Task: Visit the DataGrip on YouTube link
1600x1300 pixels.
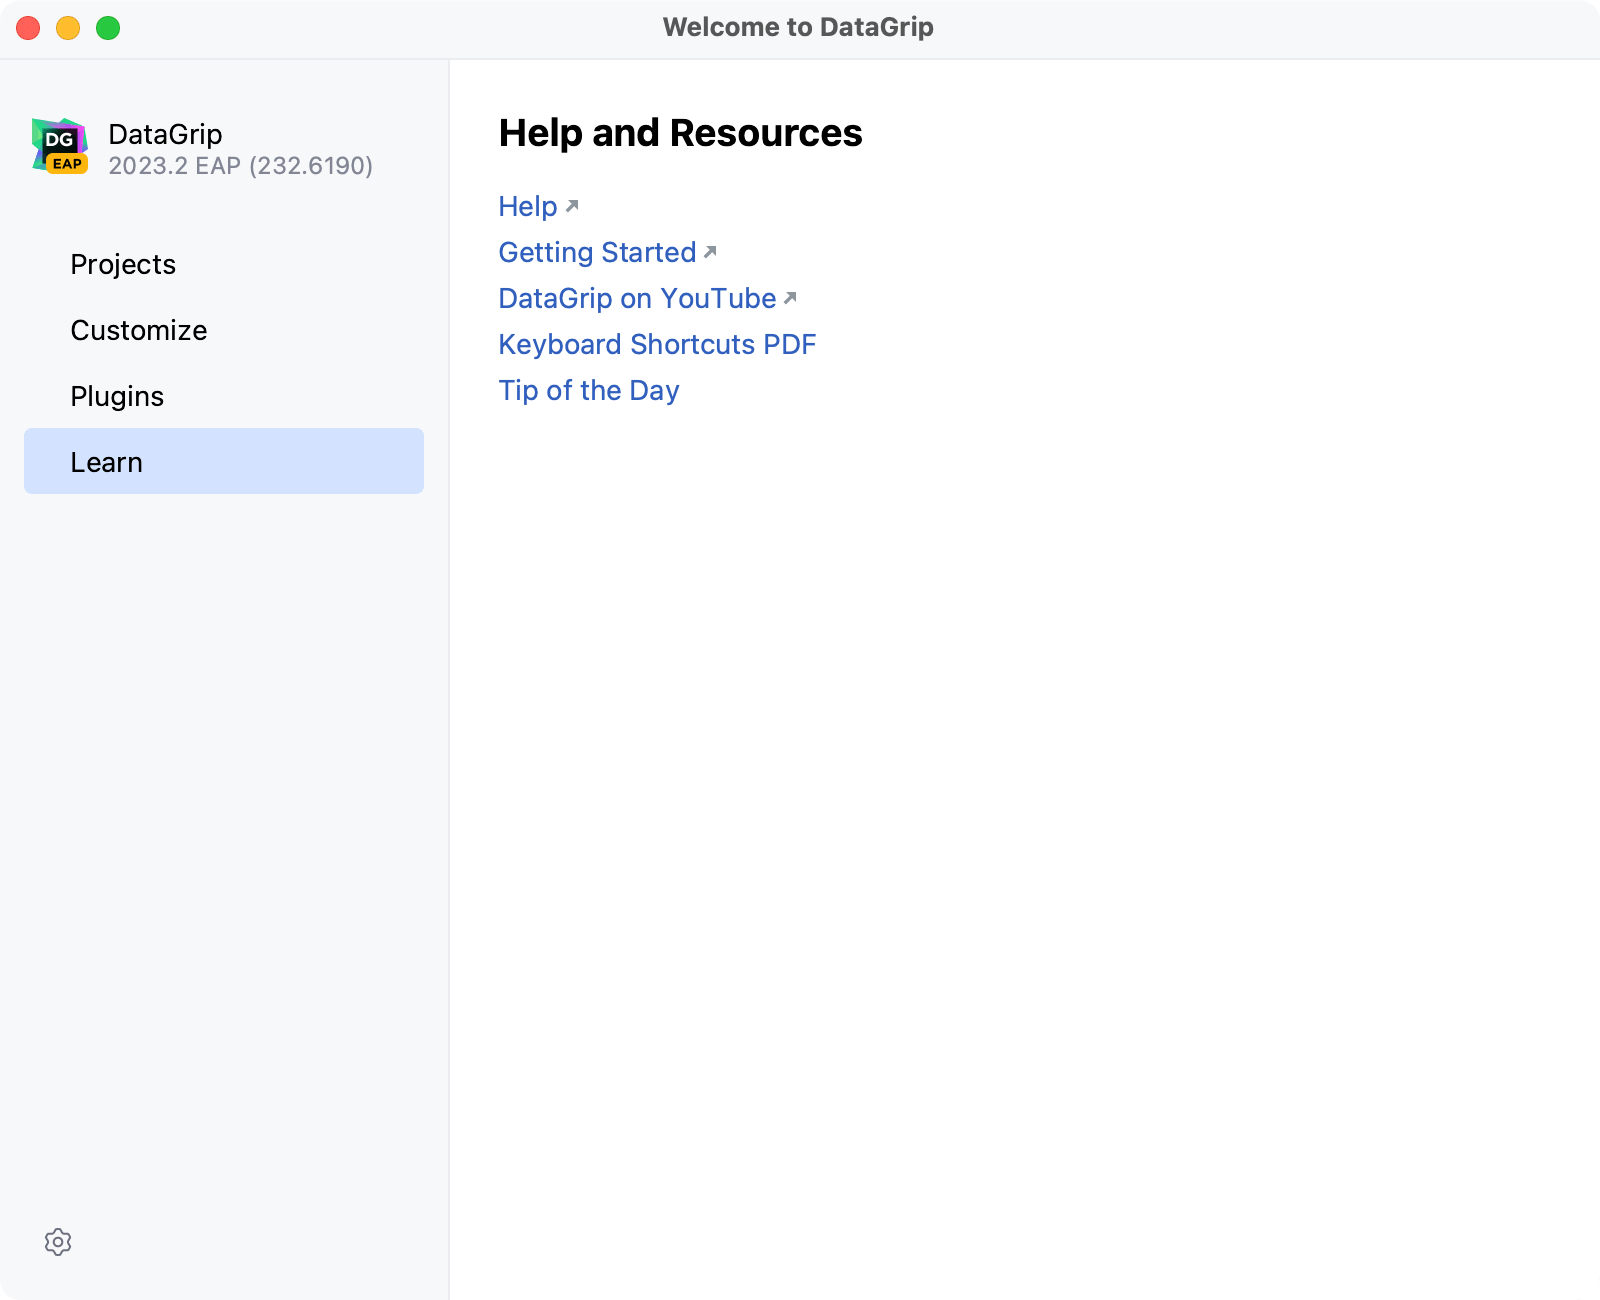Action: pos(637,298)
